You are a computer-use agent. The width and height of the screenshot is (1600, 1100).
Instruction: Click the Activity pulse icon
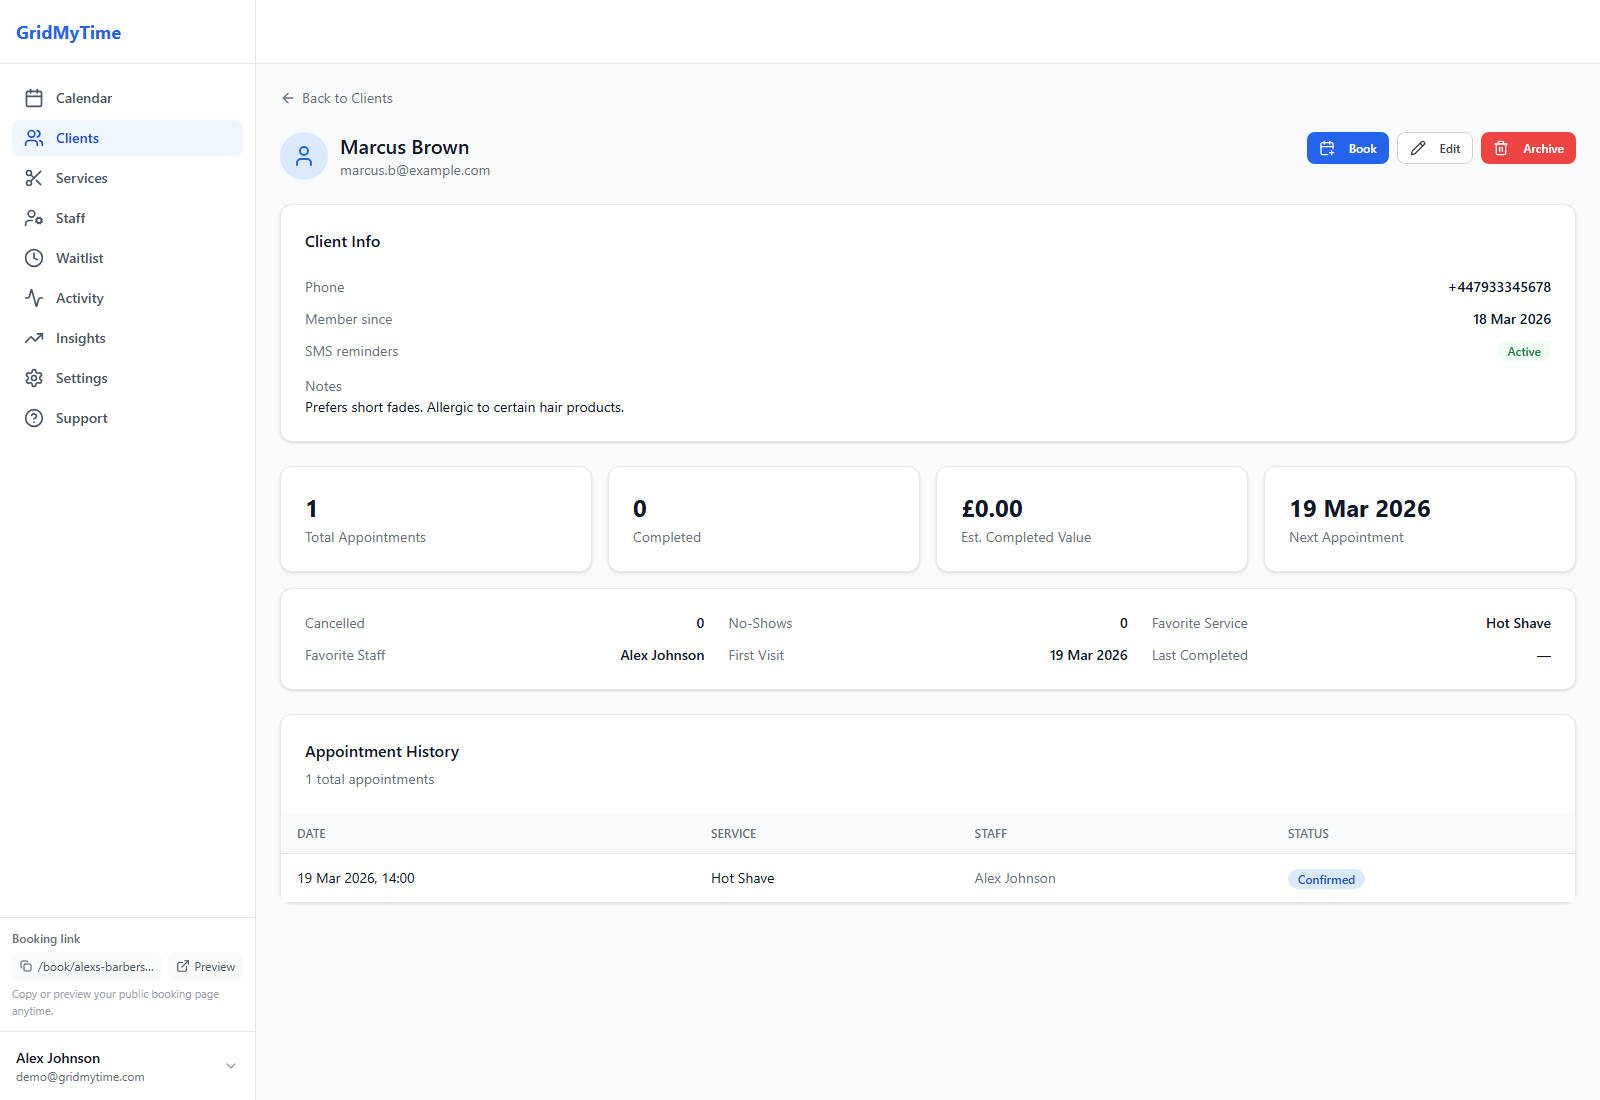[34, 298]
